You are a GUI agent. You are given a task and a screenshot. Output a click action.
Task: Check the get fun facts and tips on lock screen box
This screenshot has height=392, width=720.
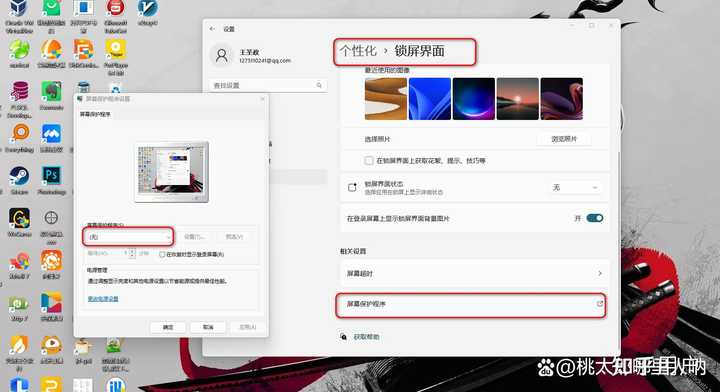click(x=369, y=161)
